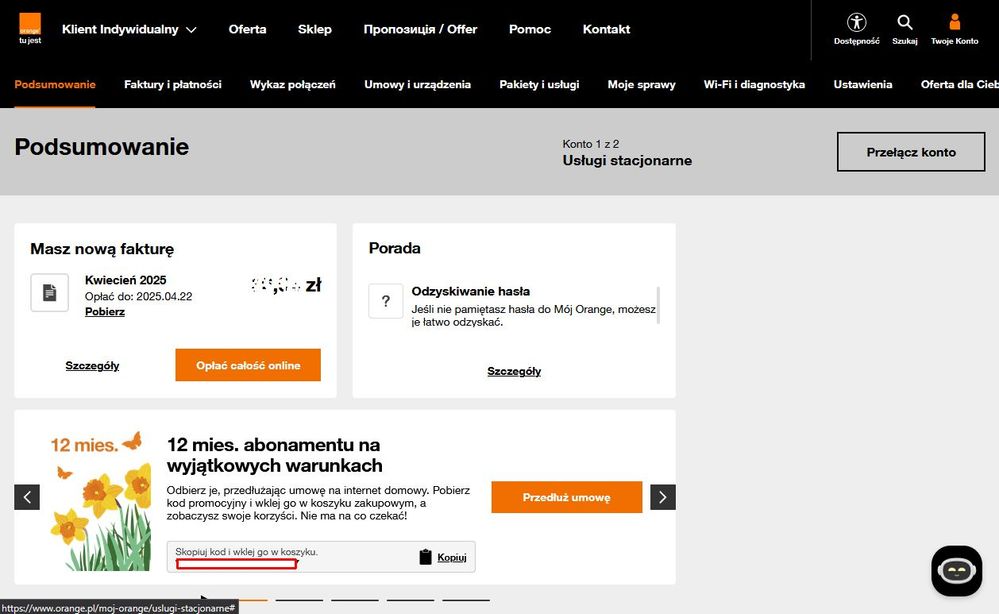Switch to Faktury i płatności tab
The image size is (999, 614).
click(x=173, y=84)
